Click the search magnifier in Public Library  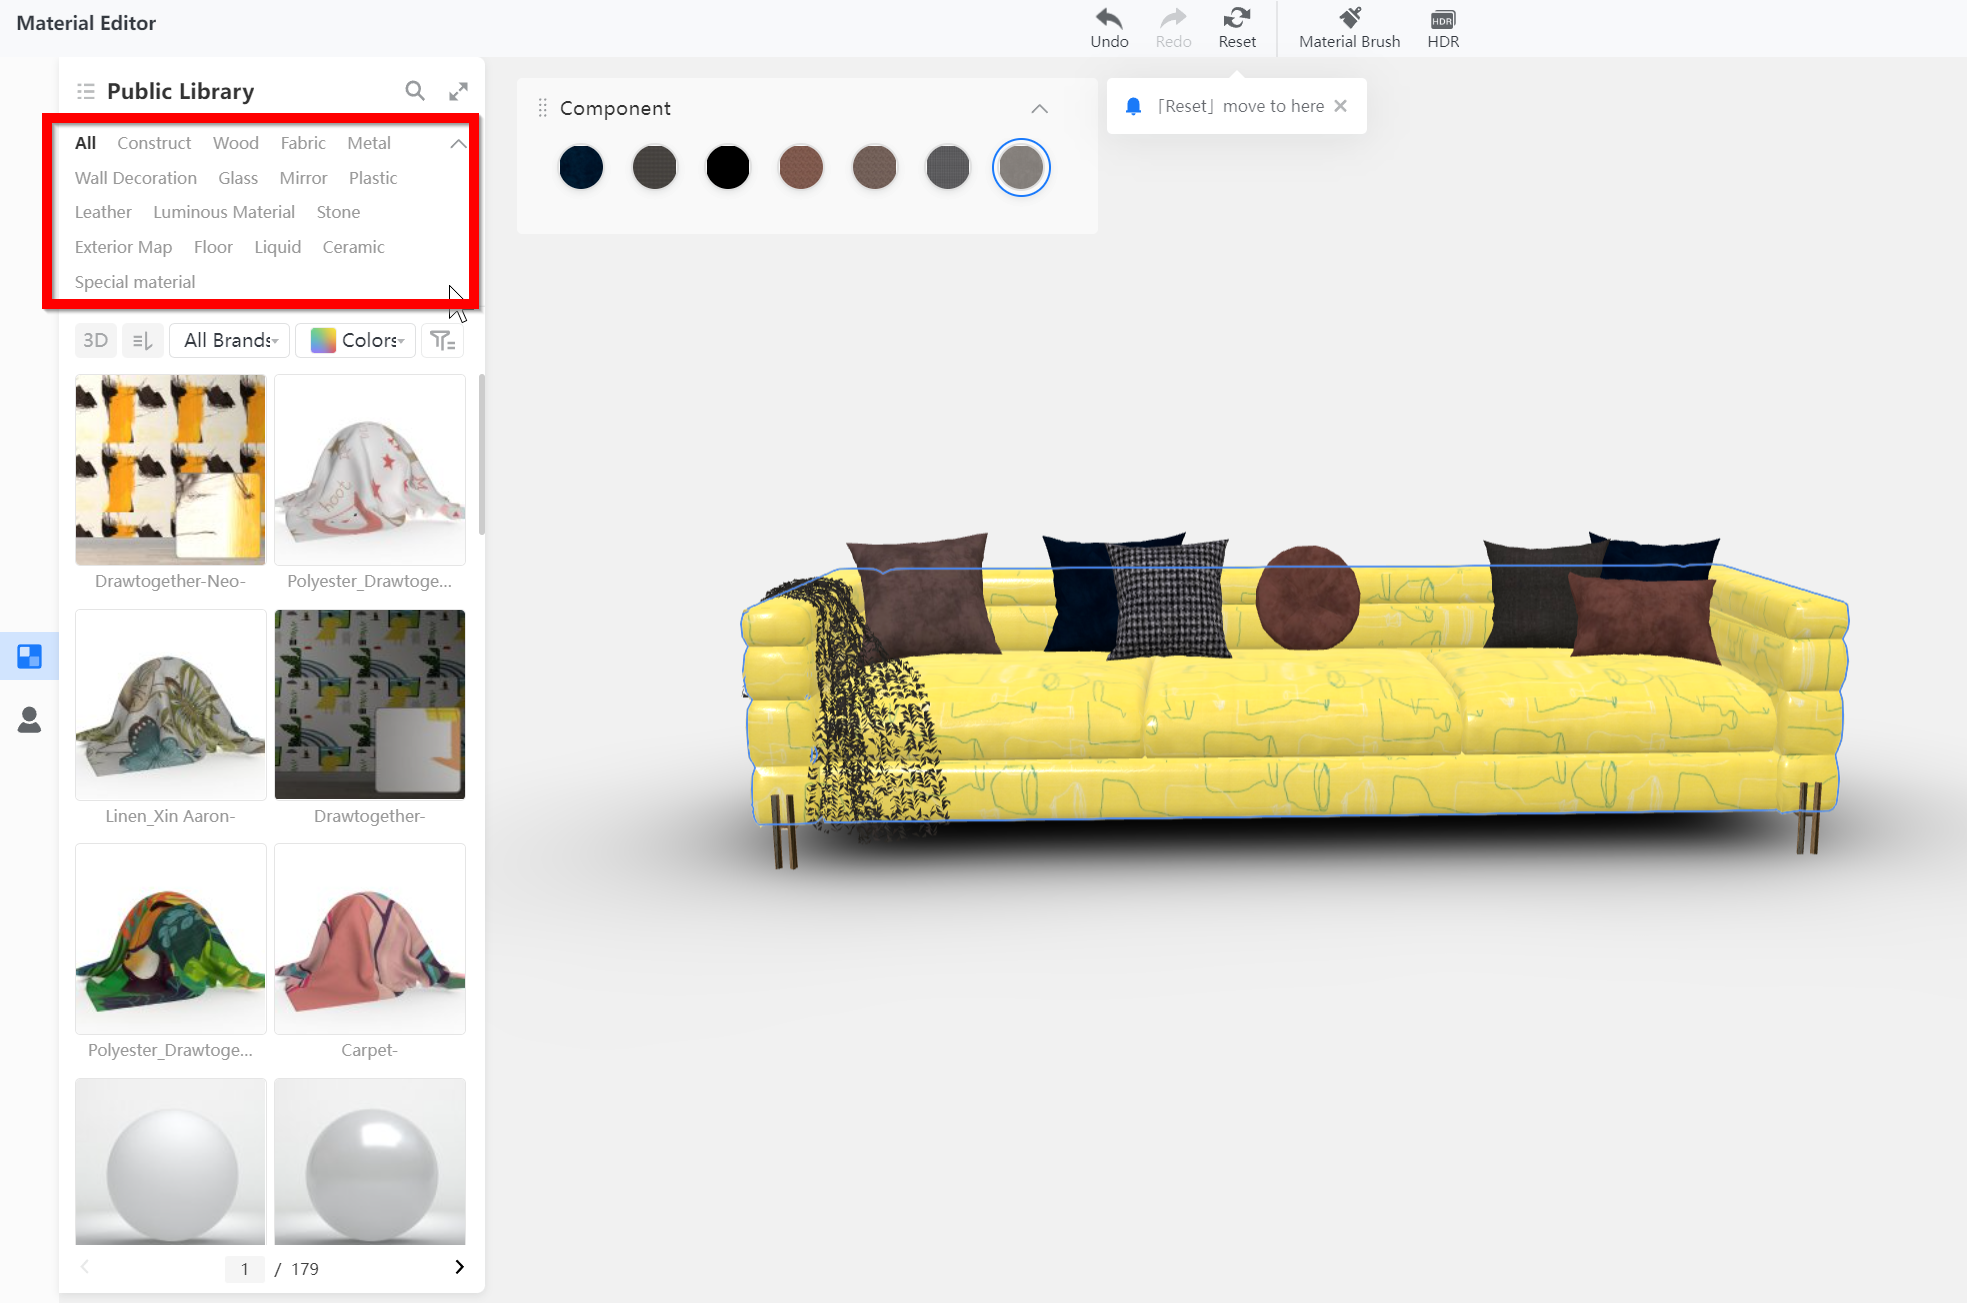pos(414,91)
